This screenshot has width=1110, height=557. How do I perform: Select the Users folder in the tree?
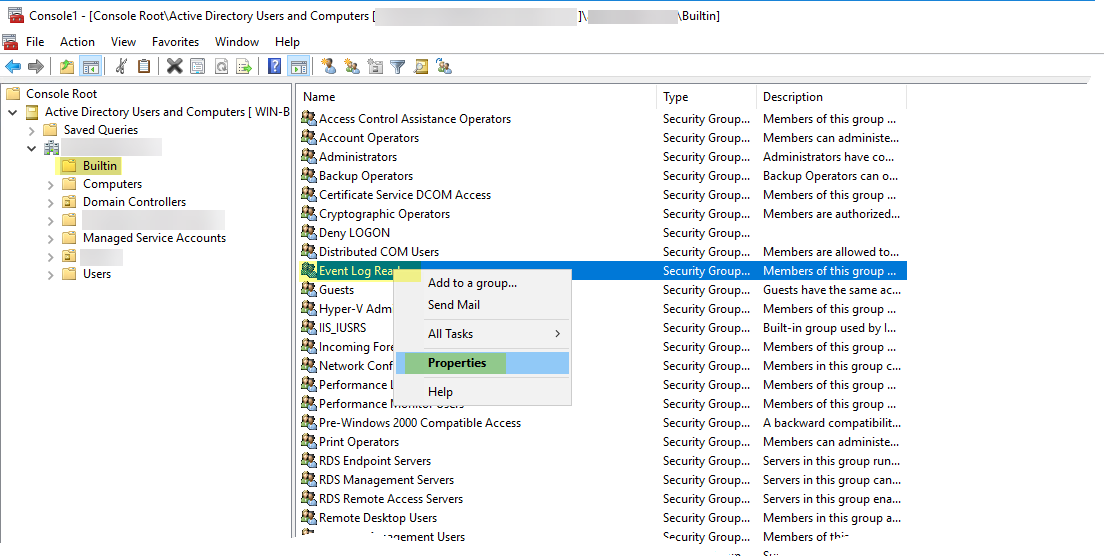click(97, 274)
